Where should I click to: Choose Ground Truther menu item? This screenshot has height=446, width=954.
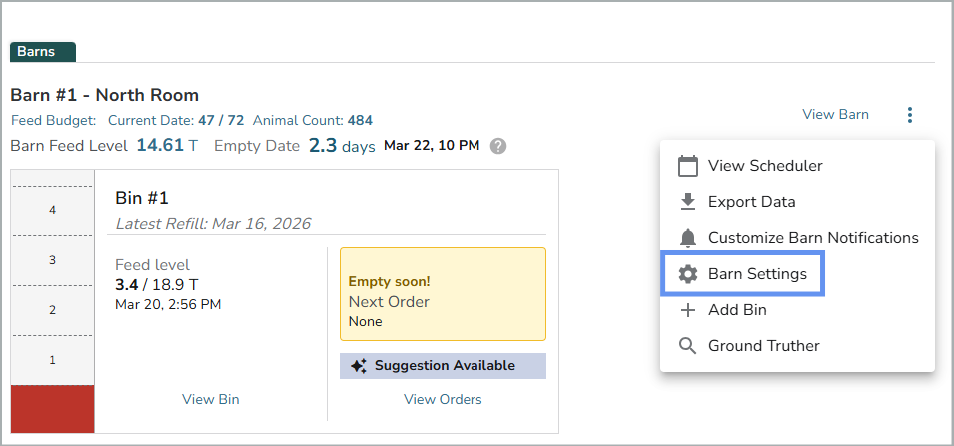pos(763,346)
